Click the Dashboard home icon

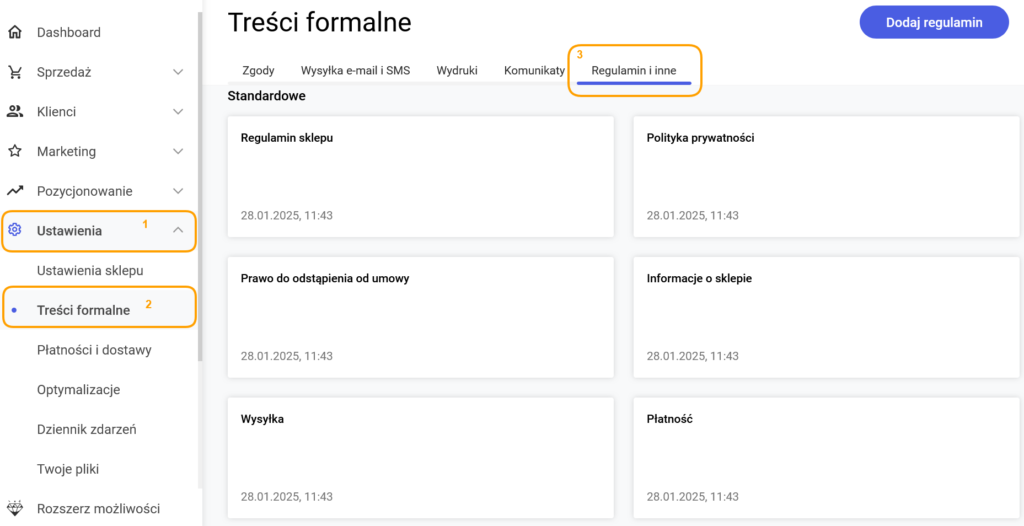click(14, 32)
